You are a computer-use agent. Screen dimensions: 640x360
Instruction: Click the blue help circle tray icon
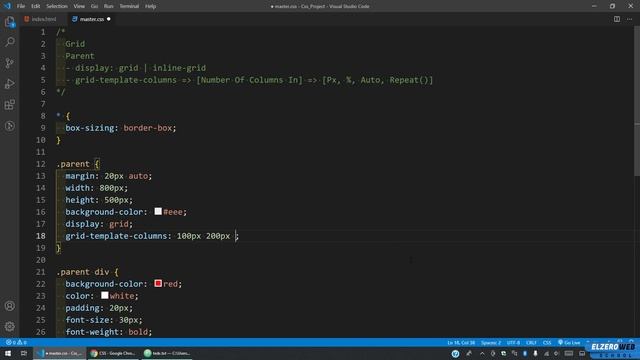tap(456, 354)
